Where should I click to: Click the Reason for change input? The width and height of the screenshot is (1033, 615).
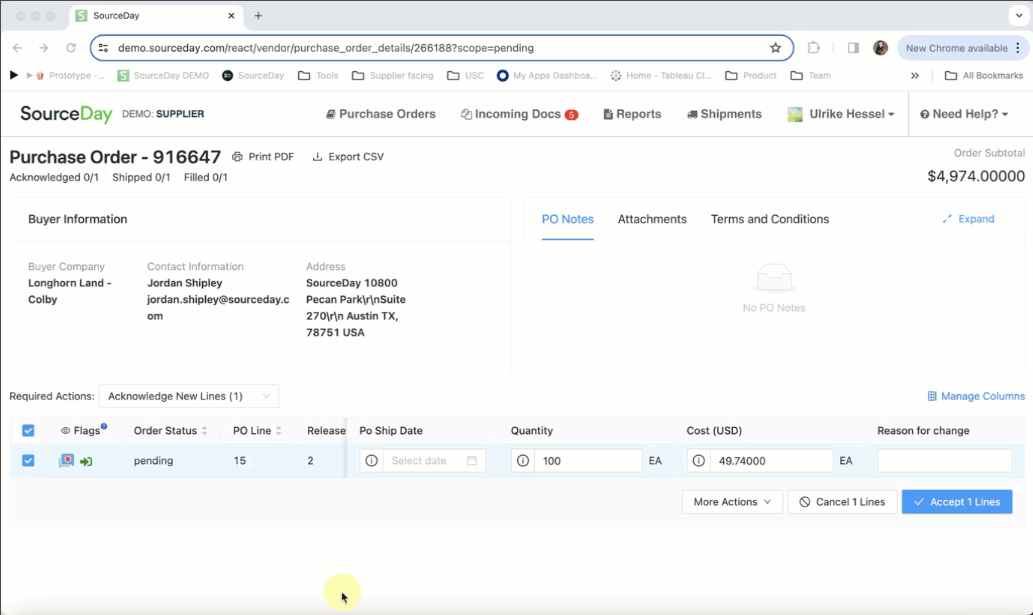click(x=944, y=460)
